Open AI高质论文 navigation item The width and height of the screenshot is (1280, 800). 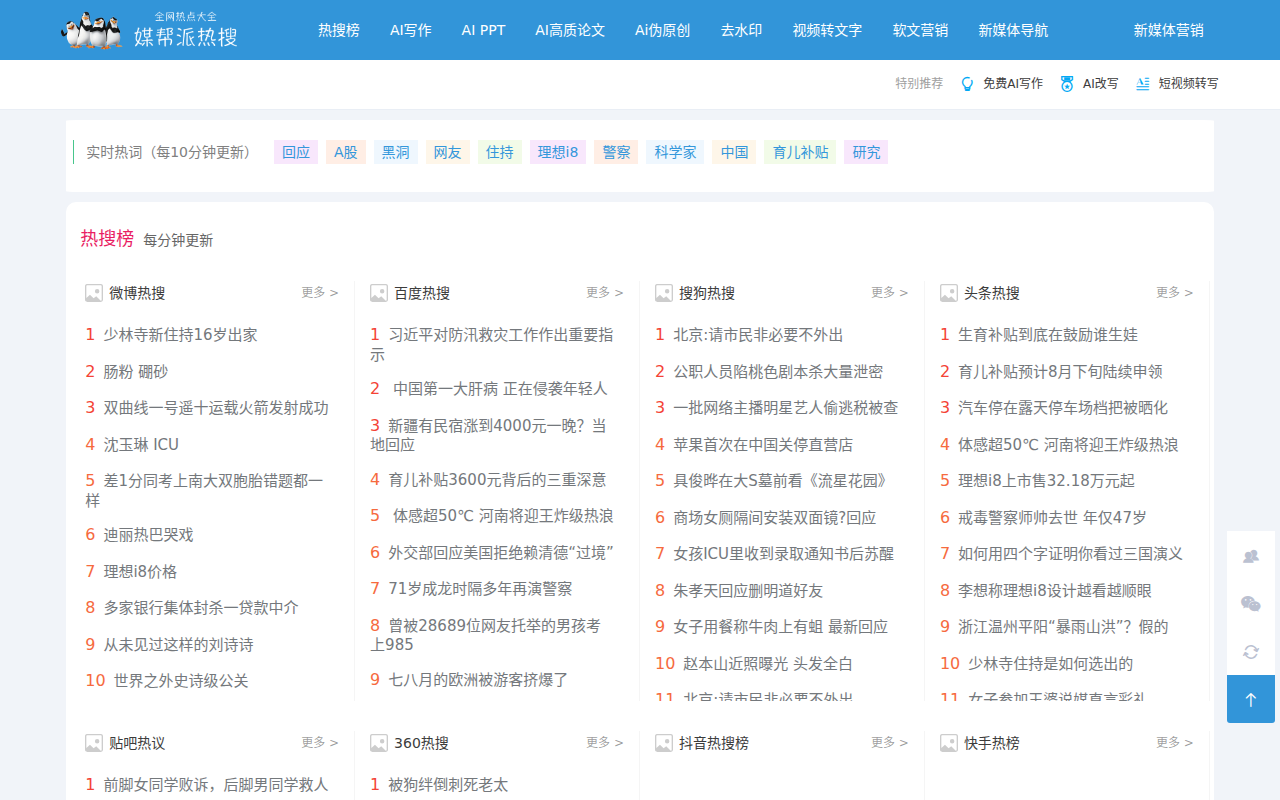point(570,30)
